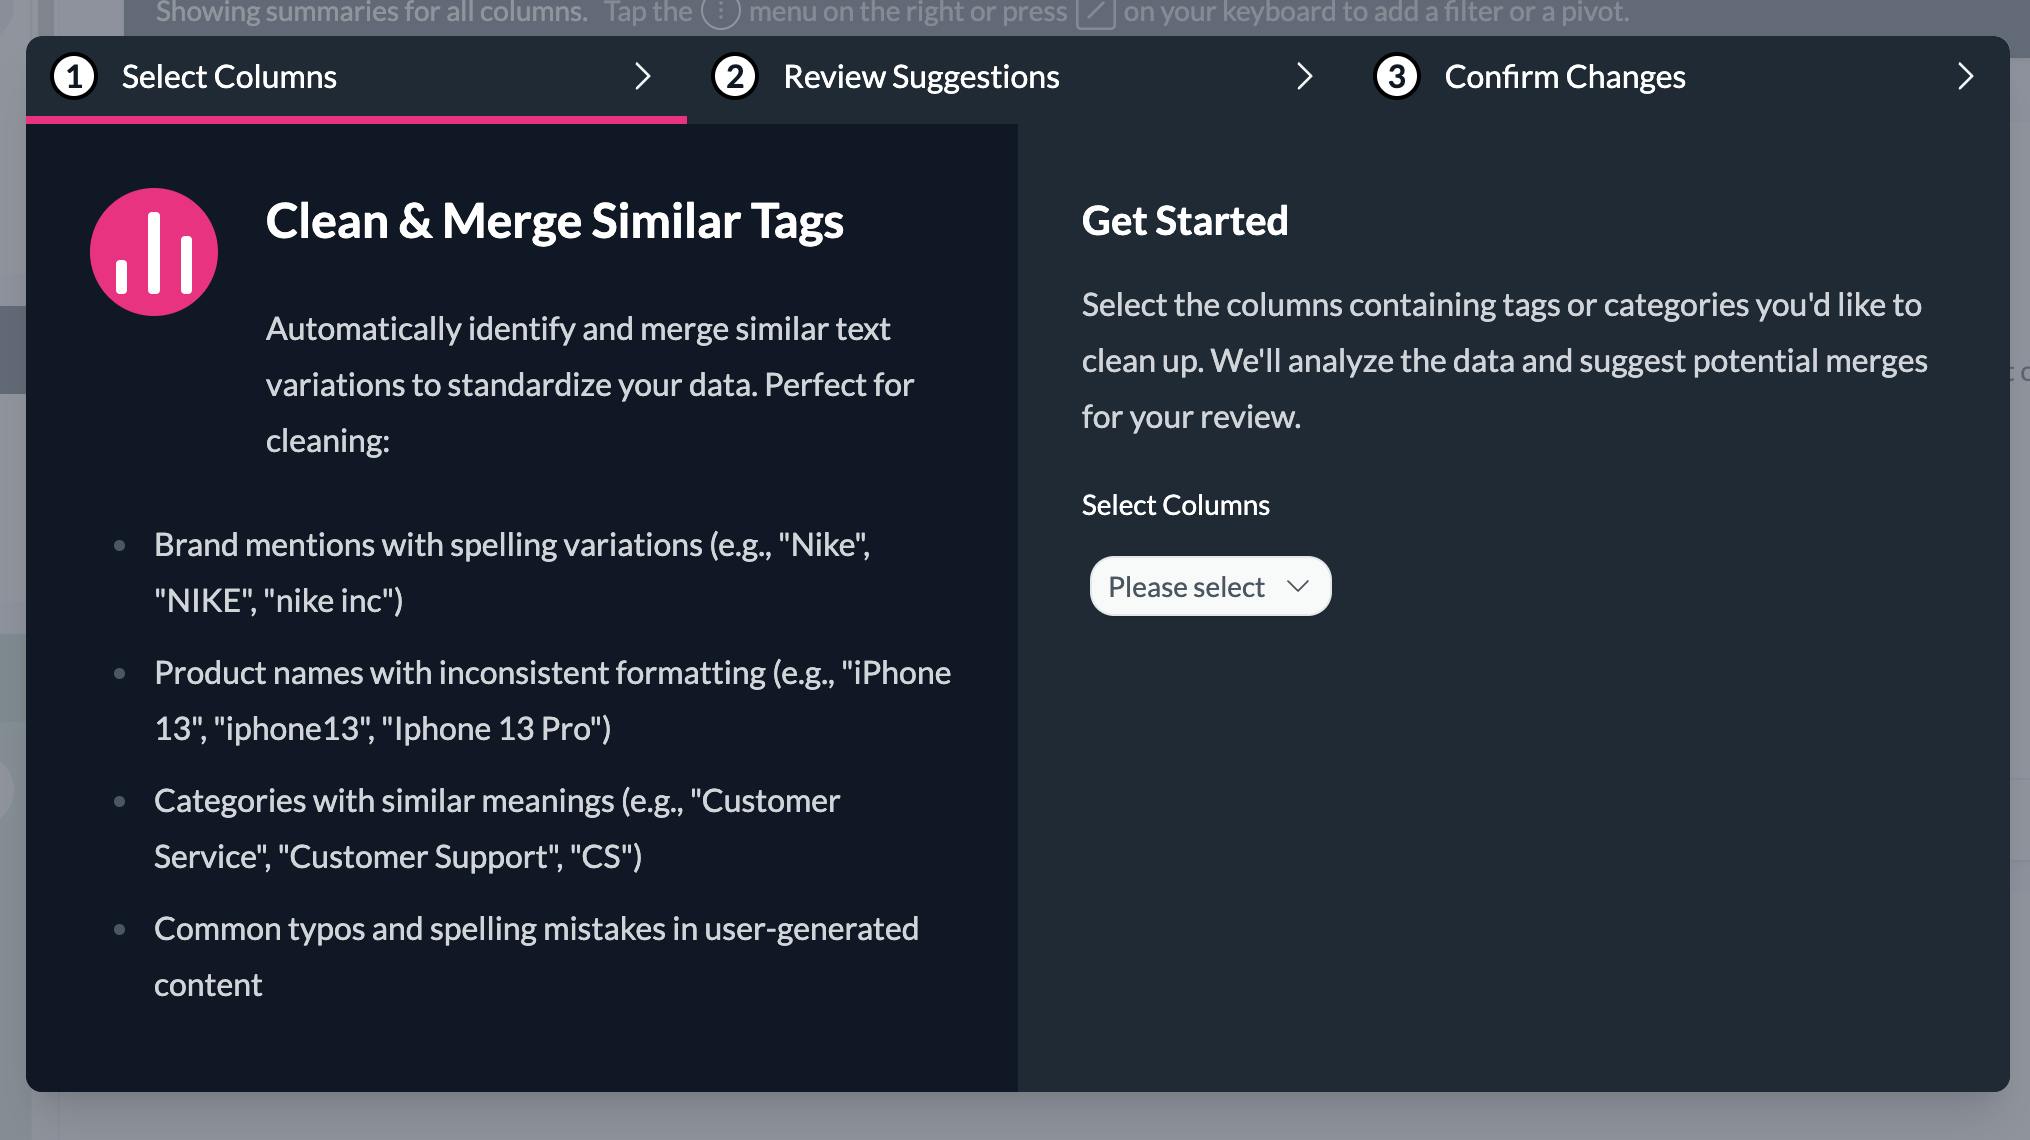
Task: Click the arrow after the Confirm Changes step
Action: 1965,77
